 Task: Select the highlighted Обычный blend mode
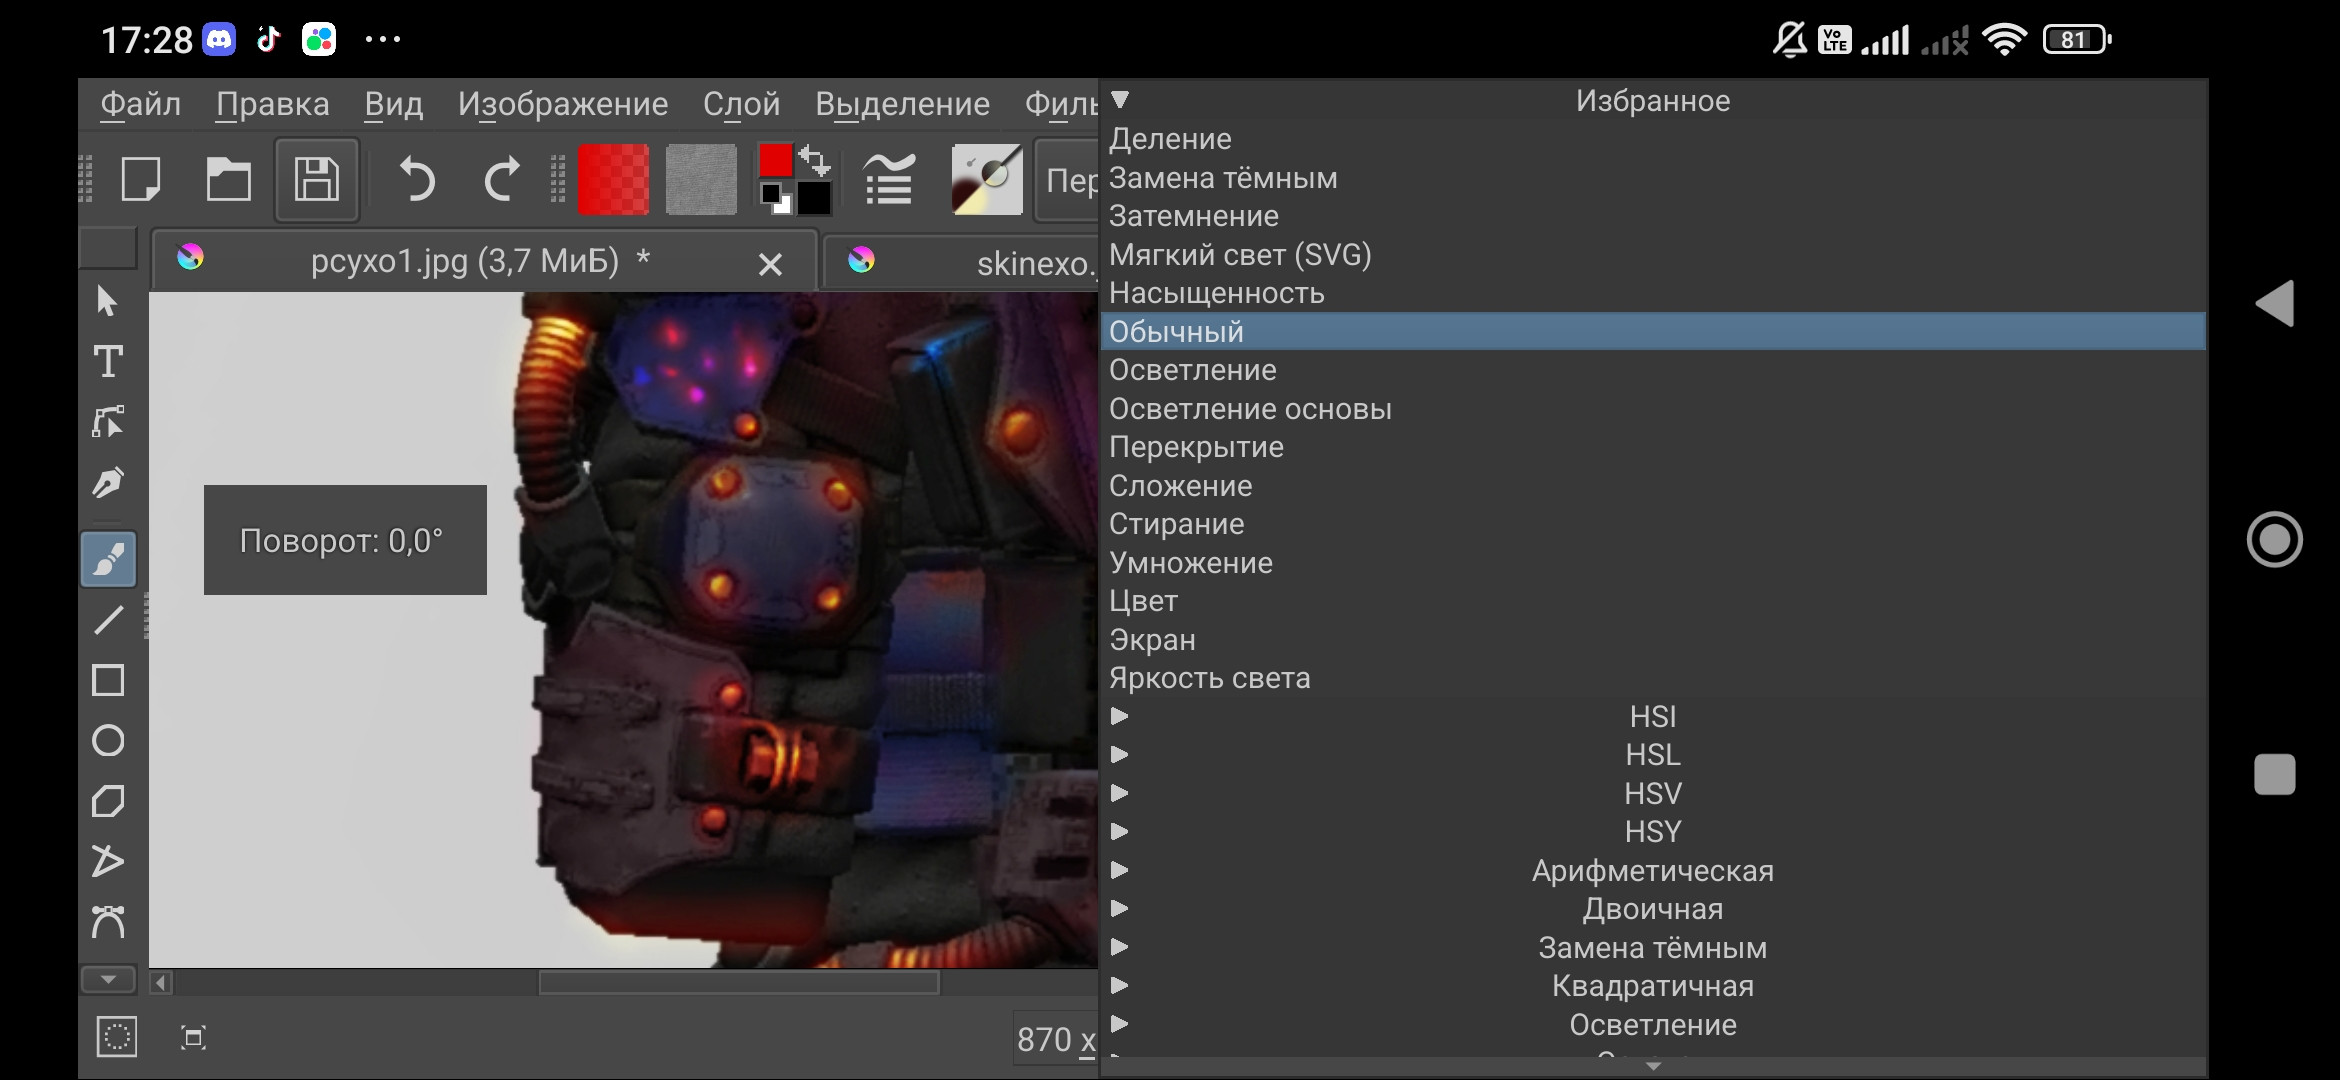click(x=1653, y=331)
